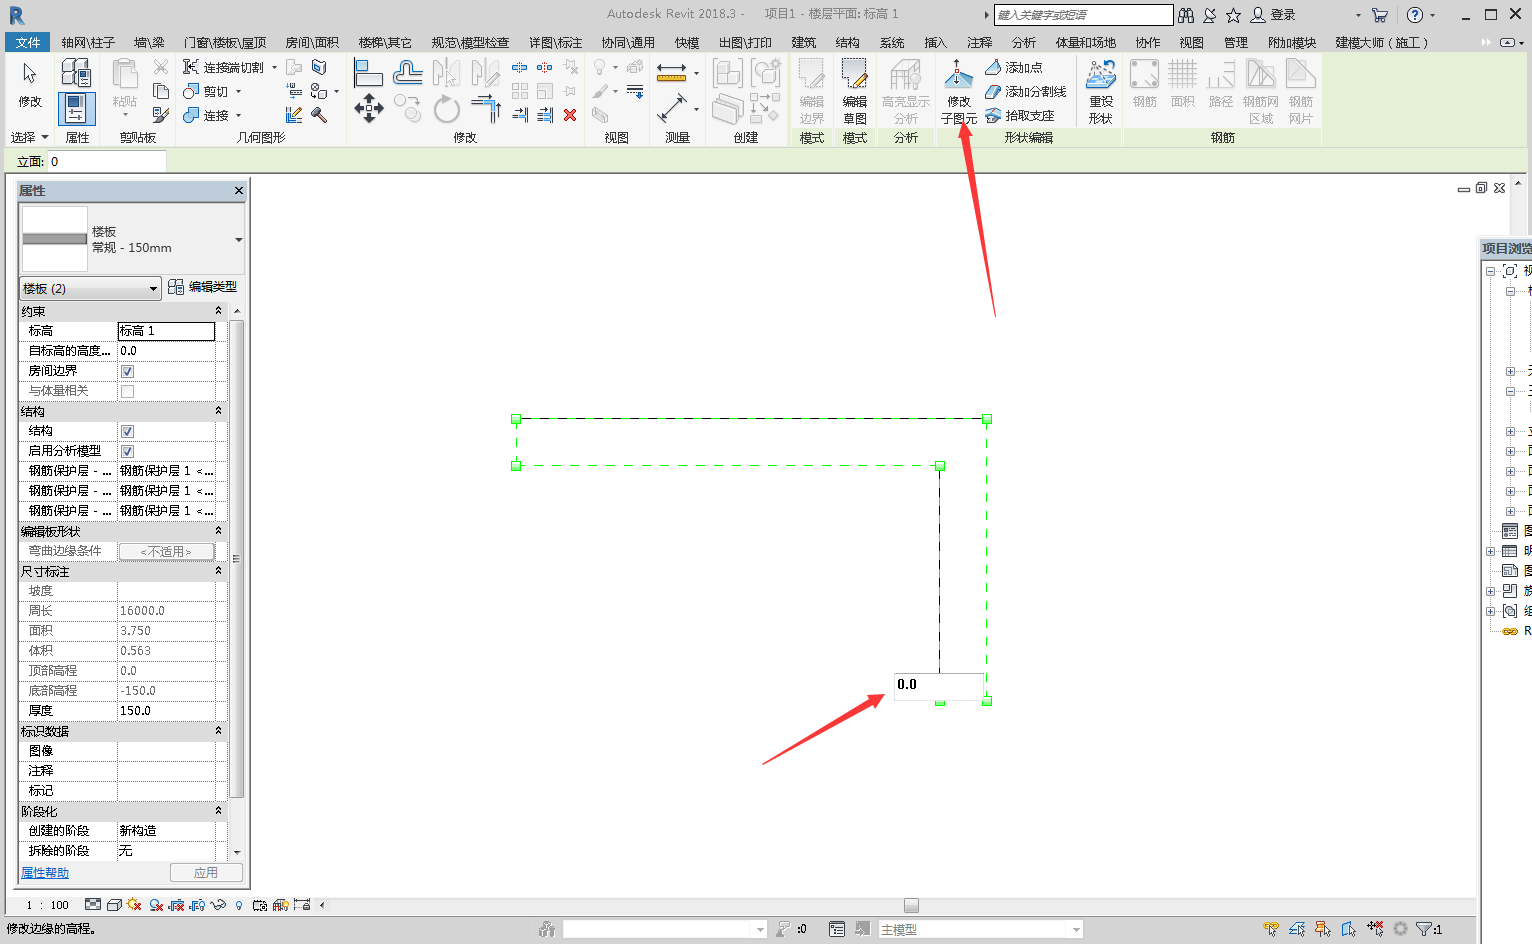
Task: Collapse the 约束 property group
Action: tap(218, 311)
